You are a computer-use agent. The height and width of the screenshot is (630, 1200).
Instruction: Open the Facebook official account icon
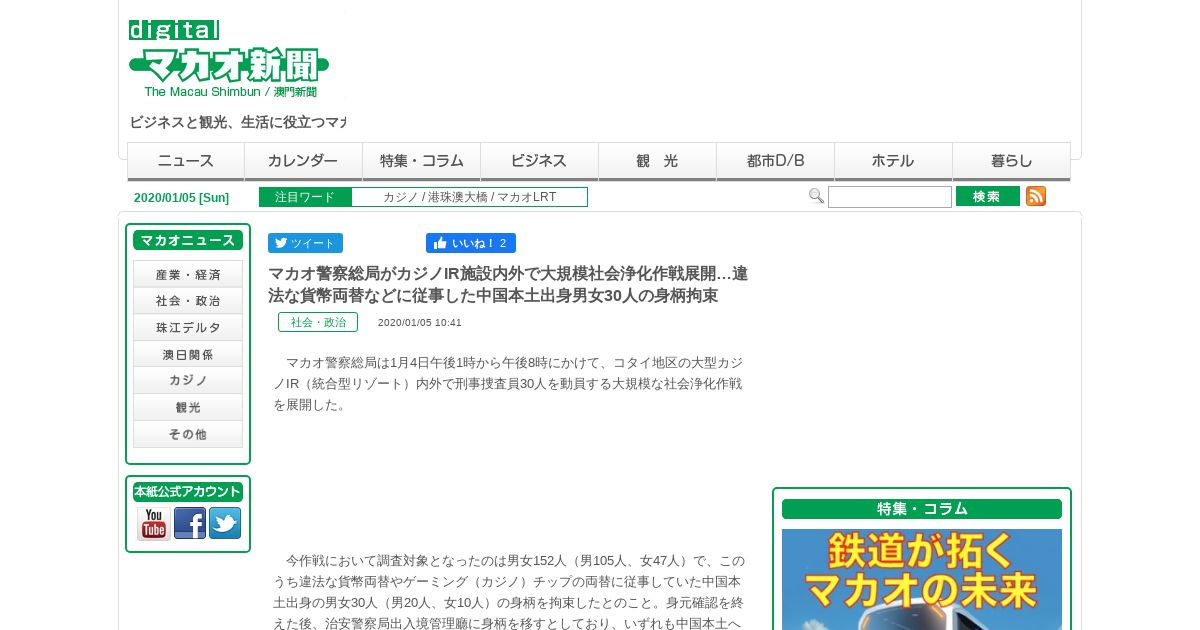190,523
